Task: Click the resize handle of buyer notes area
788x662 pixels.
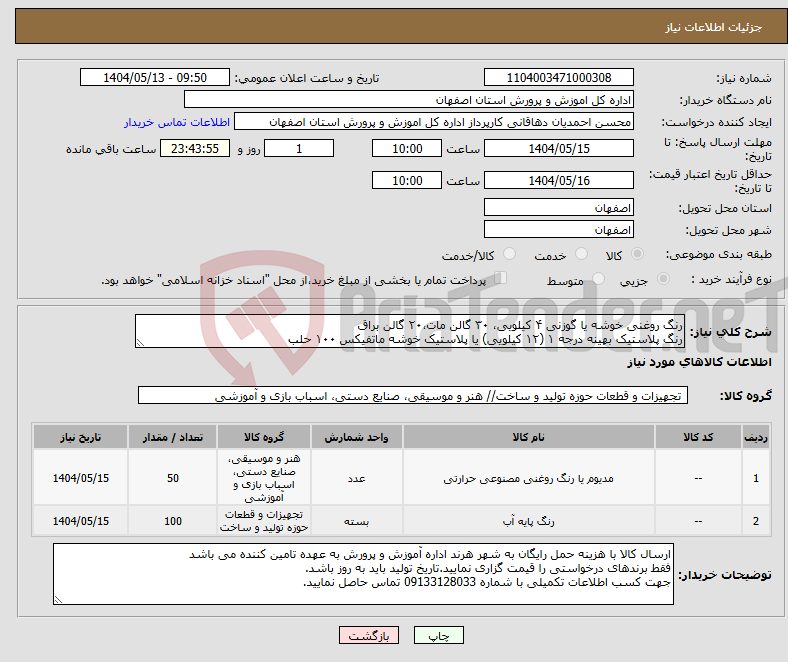Action: 58,599
